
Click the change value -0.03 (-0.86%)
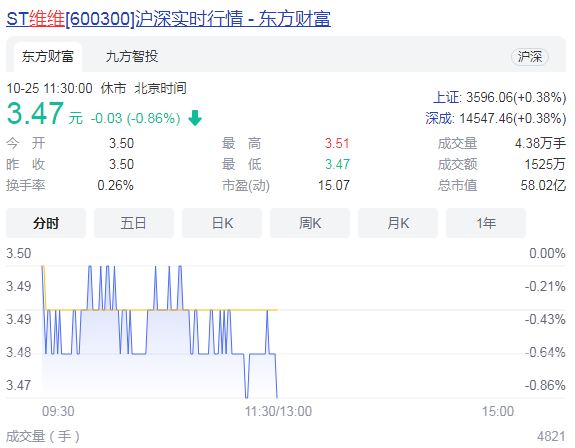click(x=135, y=118)
